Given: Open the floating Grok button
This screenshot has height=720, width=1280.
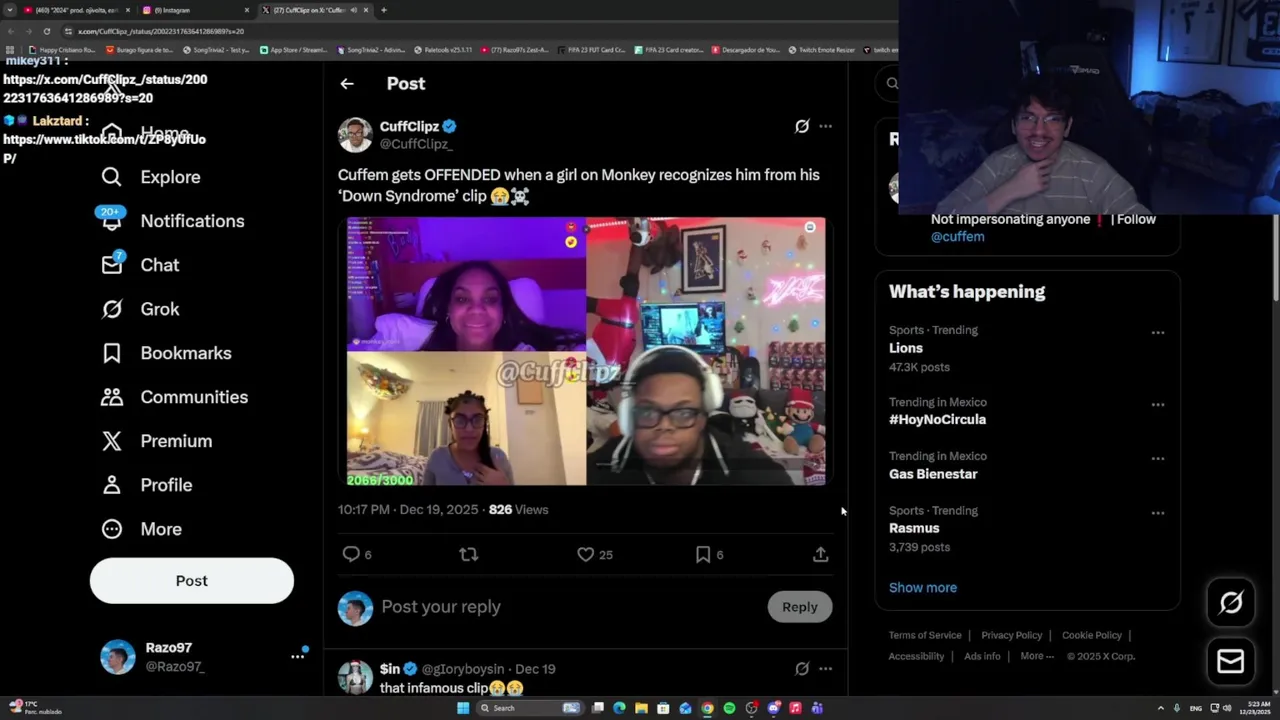Looking at the screenshot, I should click(1231, 602).
